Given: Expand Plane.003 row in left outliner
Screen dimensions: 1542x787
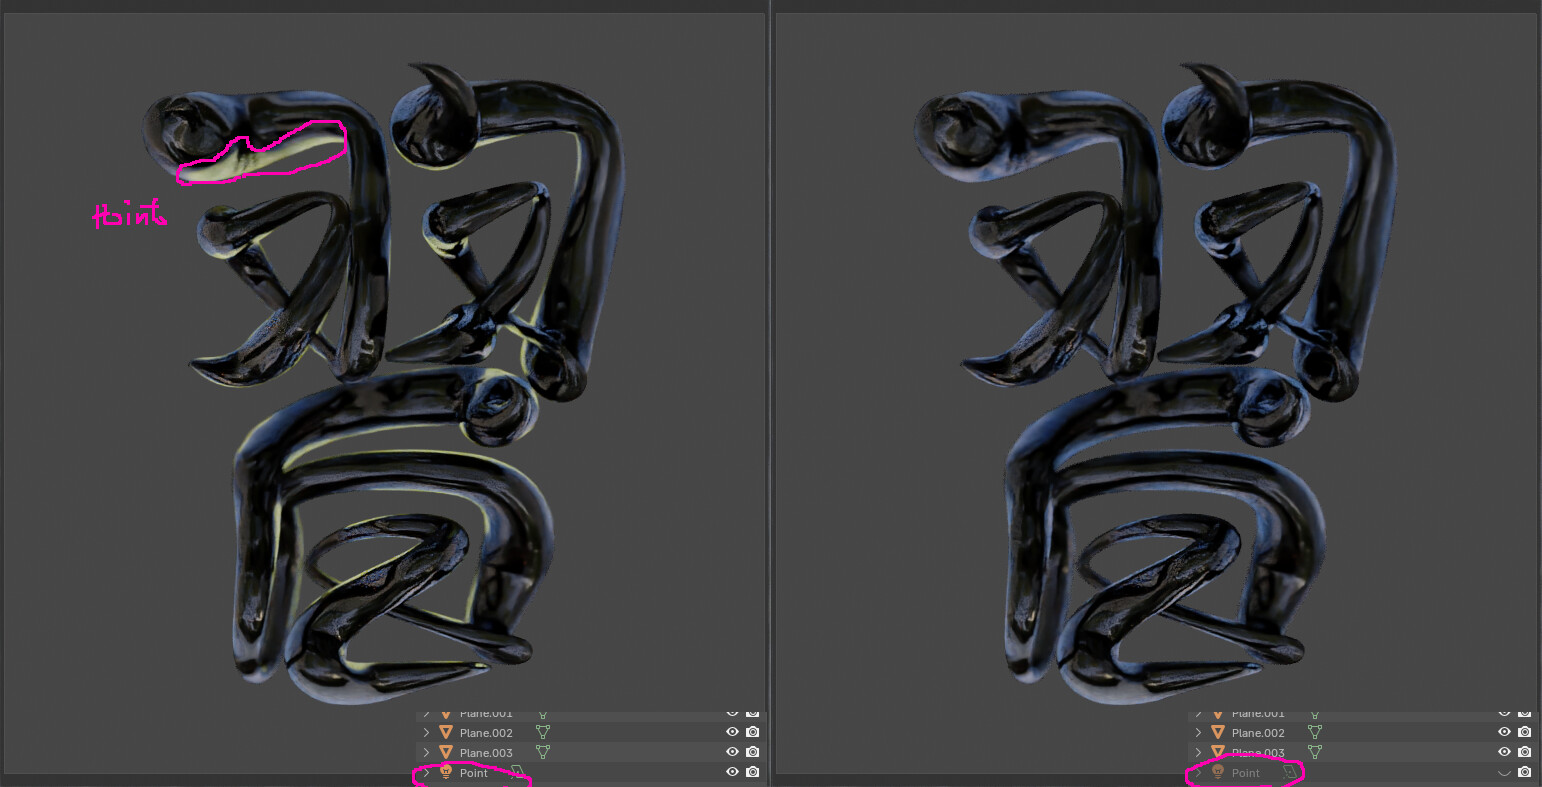Looking at the screenshot, I should tap(426, 752).
